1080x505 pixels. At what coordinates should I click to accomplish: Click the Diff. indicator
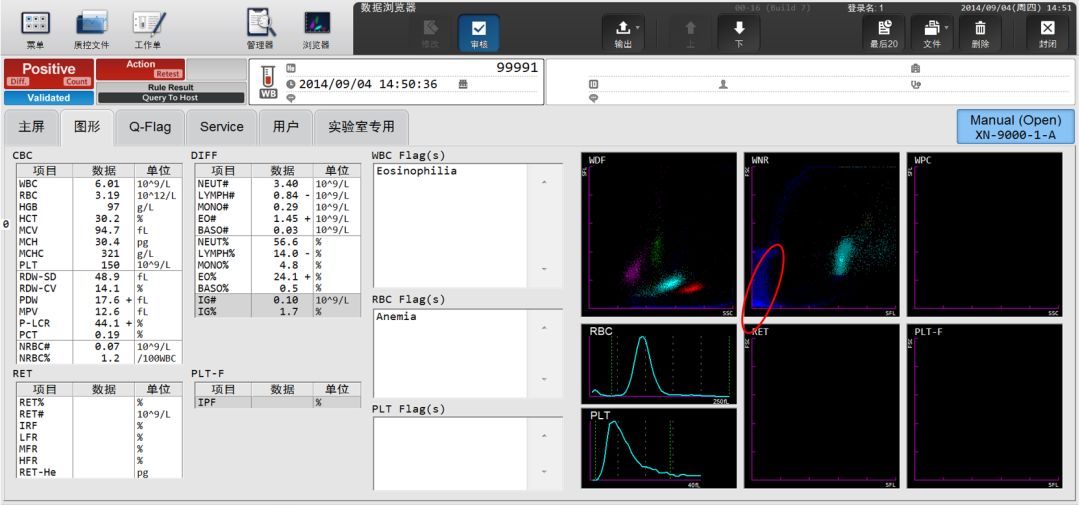(x=17, y=81)
